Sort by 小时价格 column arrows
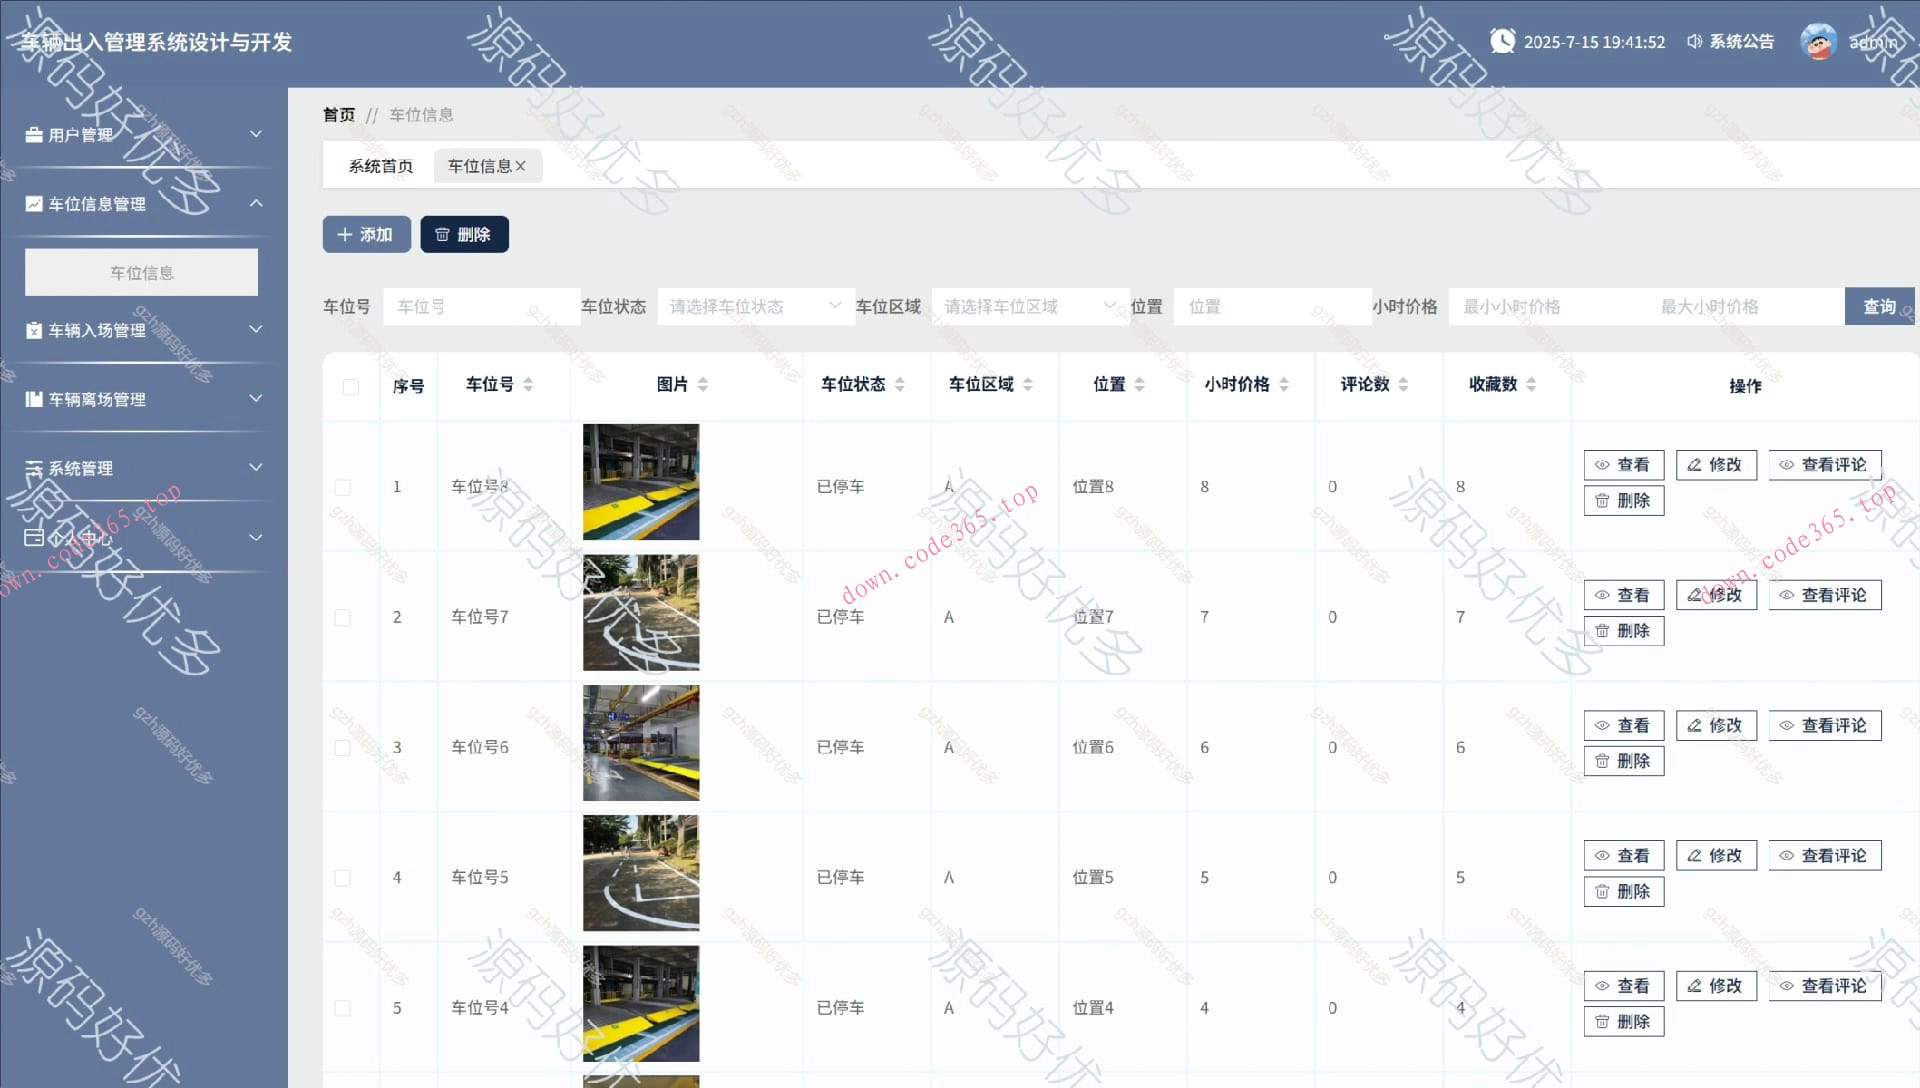1920x1088 pixels. [1284, 385]
